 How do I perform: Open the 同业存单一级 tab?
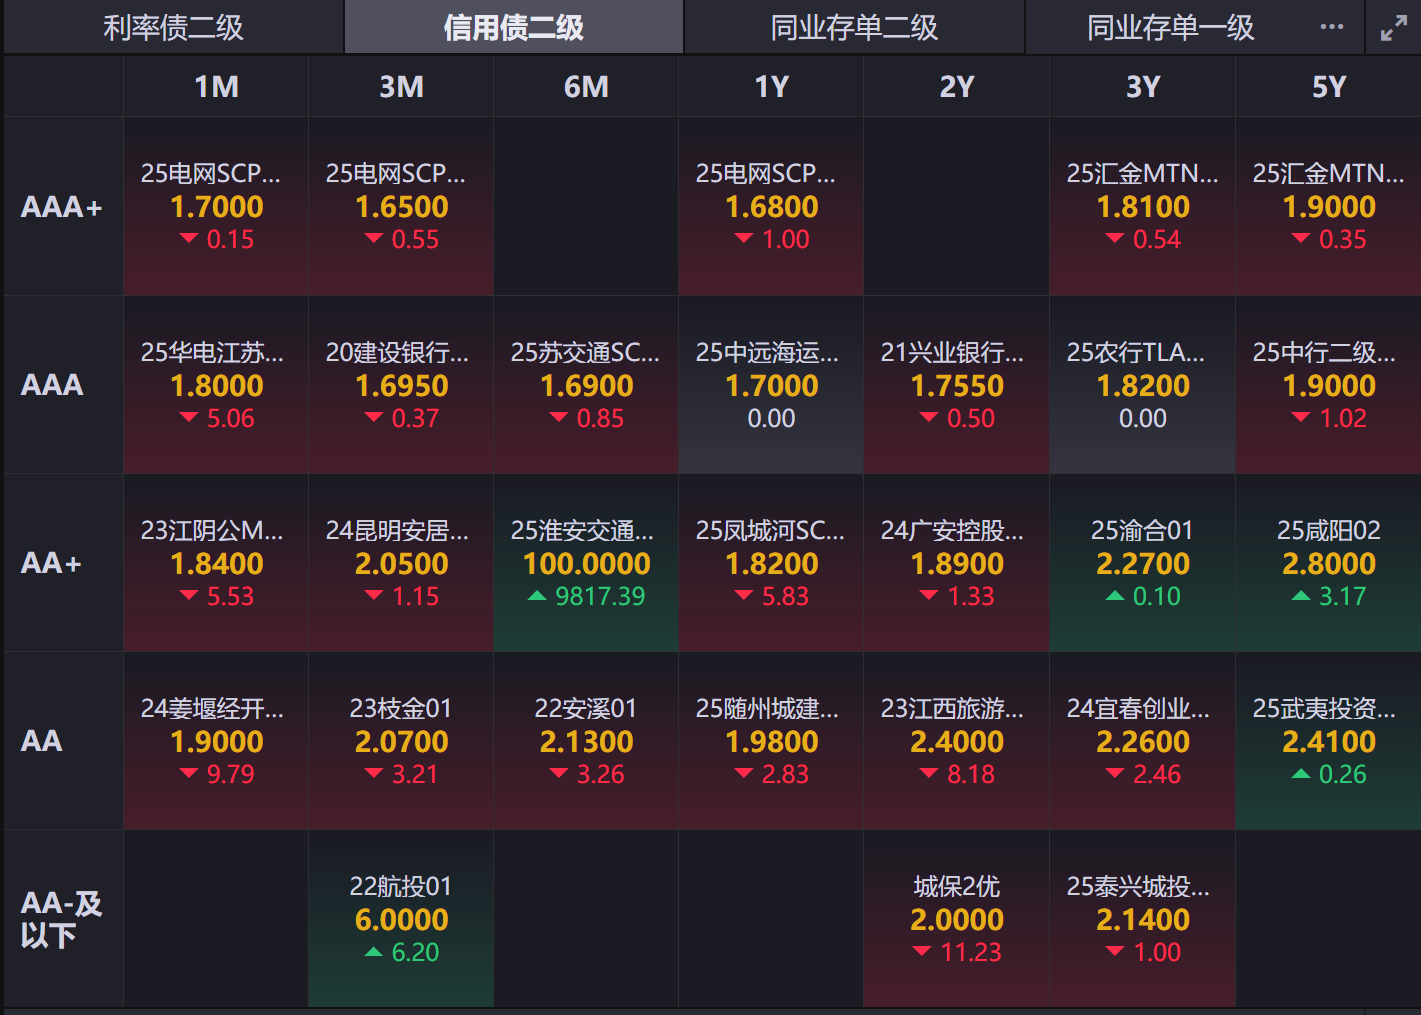pos(1170,27)
